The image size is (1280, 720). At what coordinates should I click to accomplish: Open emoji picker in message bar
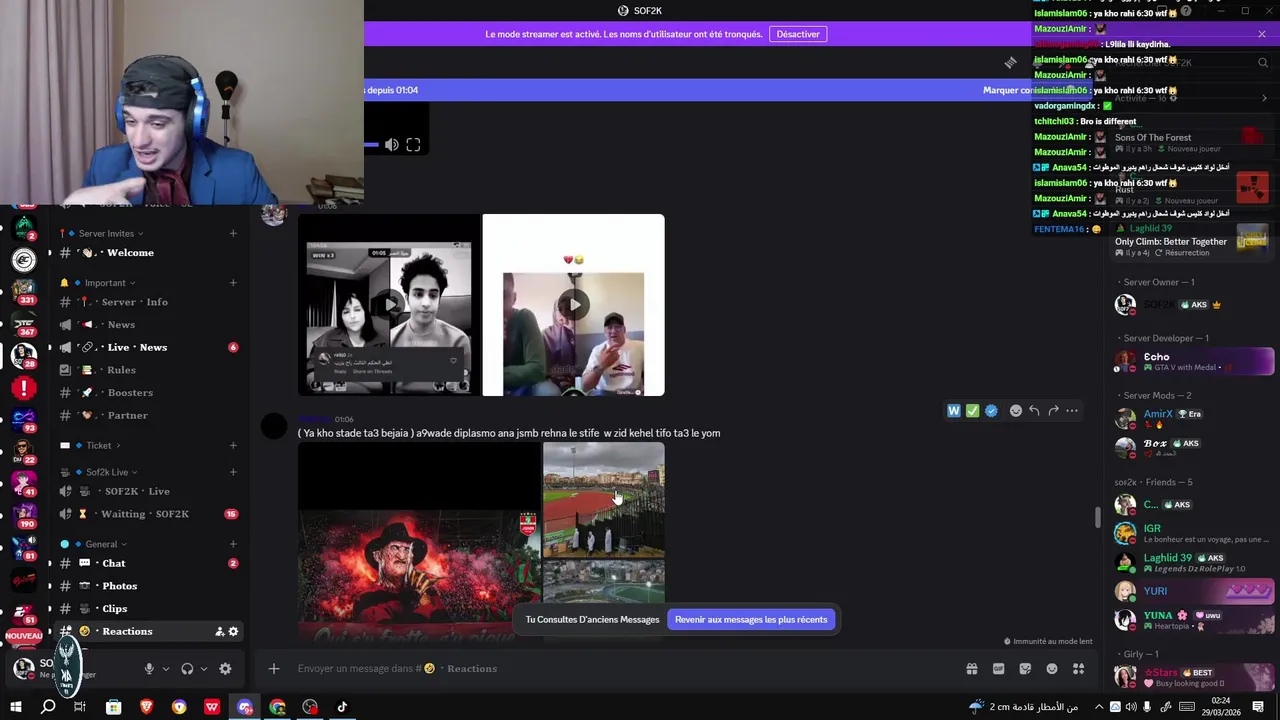1052,669
